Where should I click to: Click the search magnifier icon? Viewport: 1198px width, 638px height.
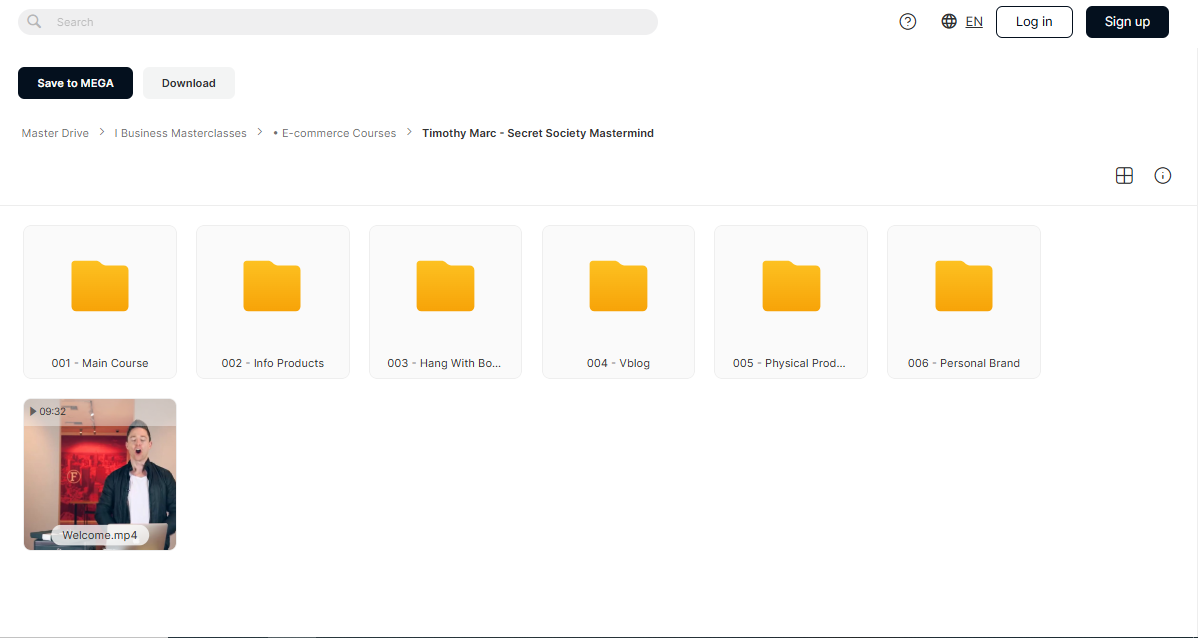click(34, 21)
